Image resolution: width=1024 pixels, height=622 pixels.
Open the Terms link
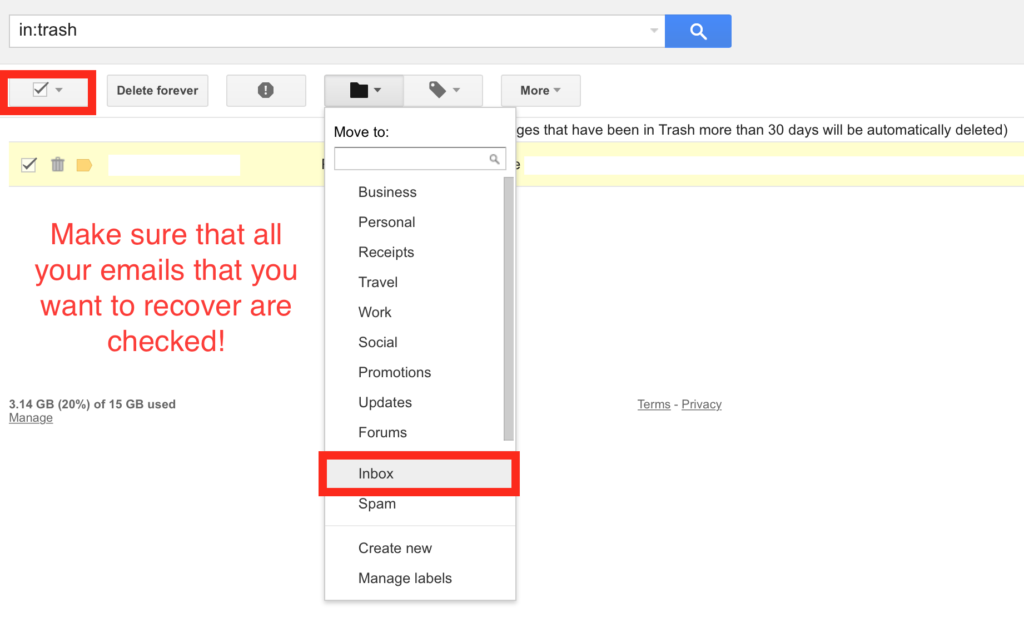click(x=654, y=404)
